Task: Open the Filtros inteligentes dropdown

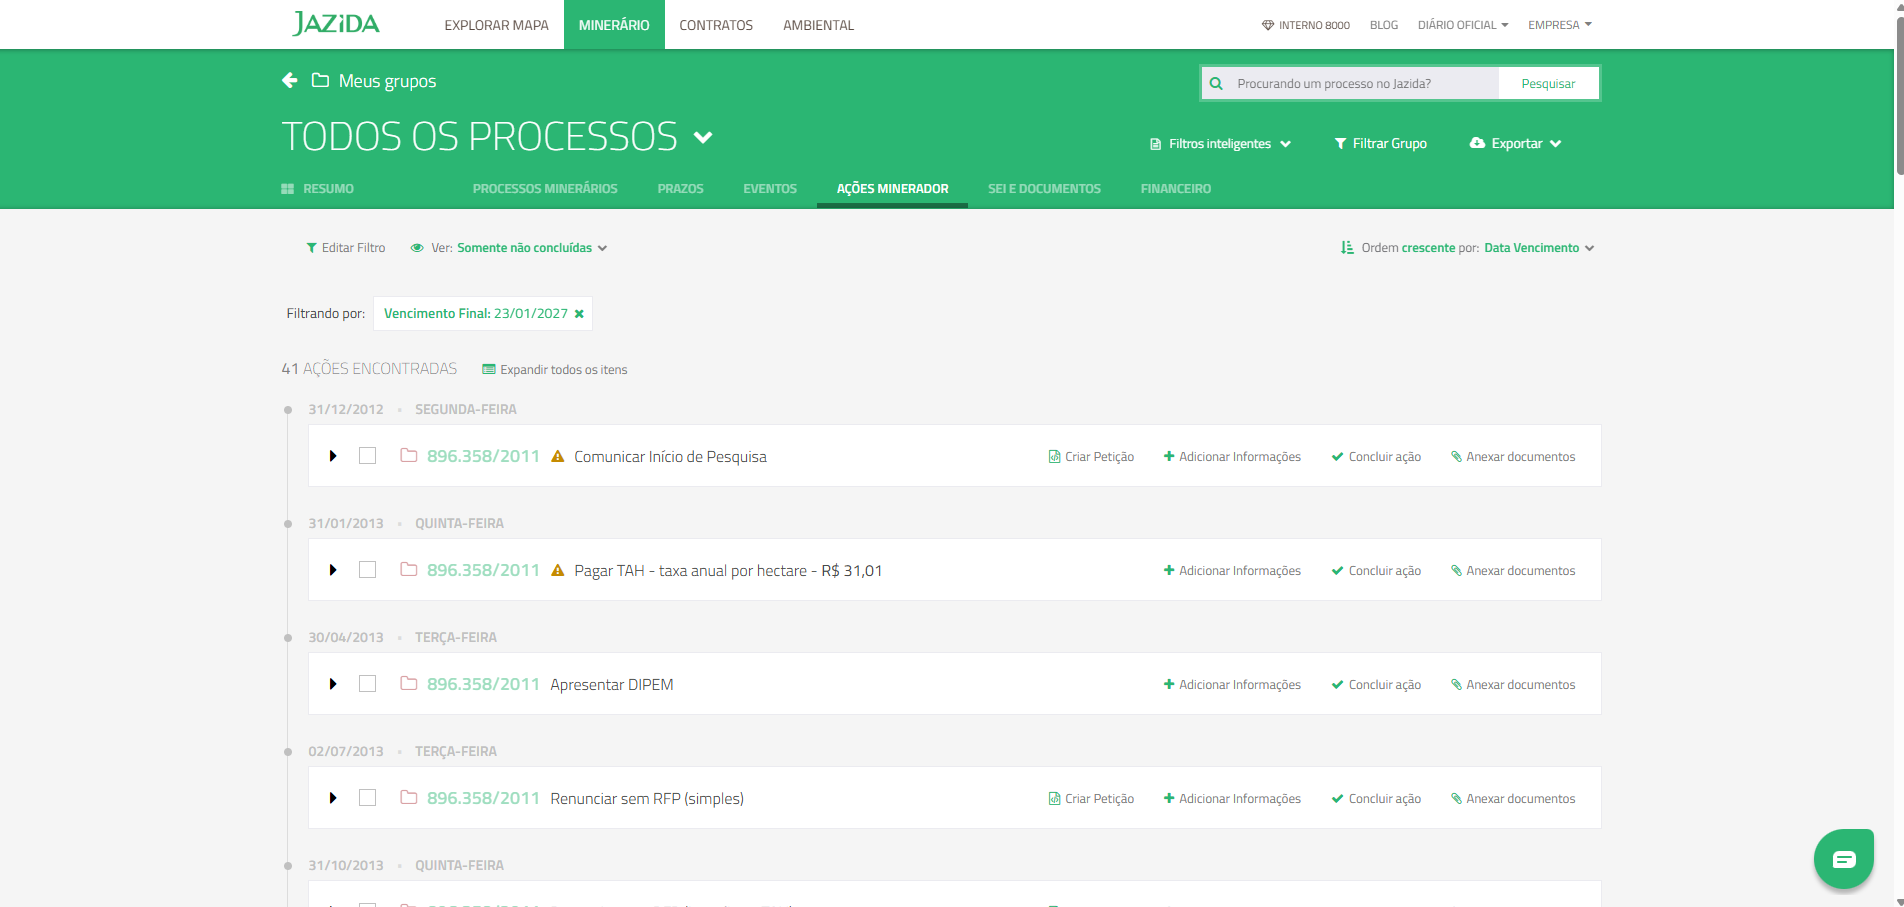Action: tap(1220, 144)
